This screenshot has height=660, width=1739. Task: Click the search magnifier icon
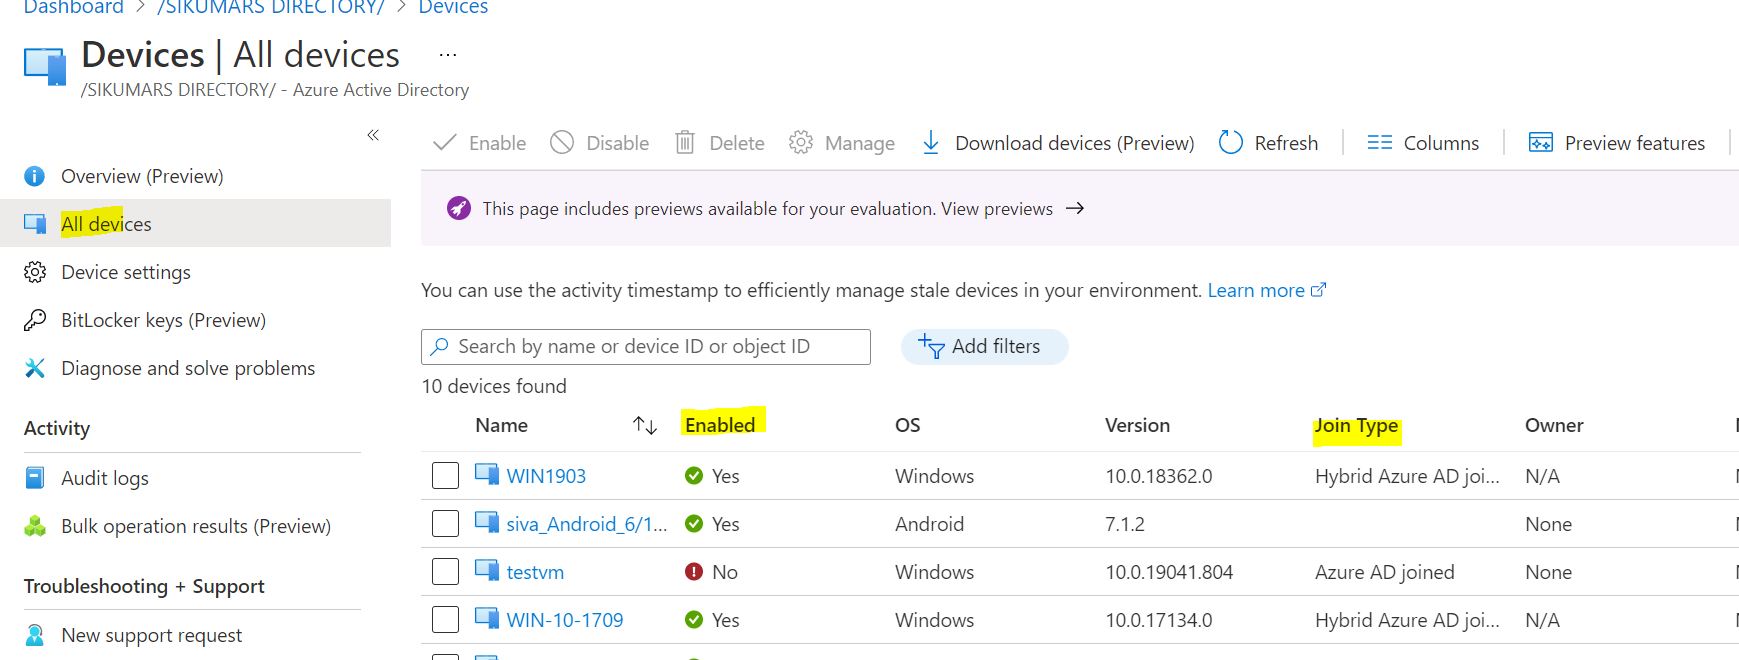pos(439,346)
